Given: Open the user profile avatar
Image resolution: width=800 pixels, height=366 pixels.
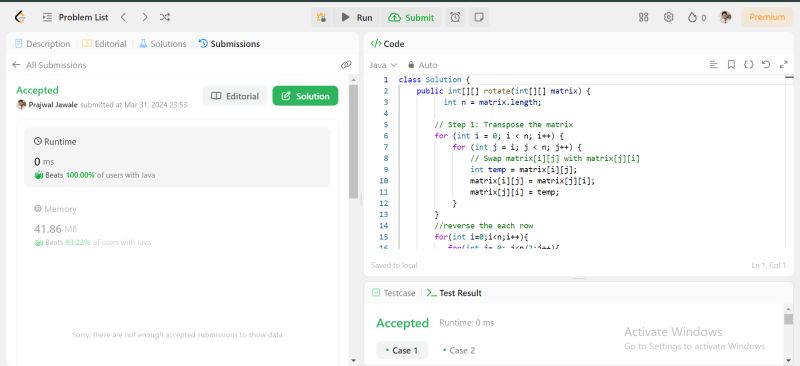Looking at the screenshot, I should [x=725, y=17].
